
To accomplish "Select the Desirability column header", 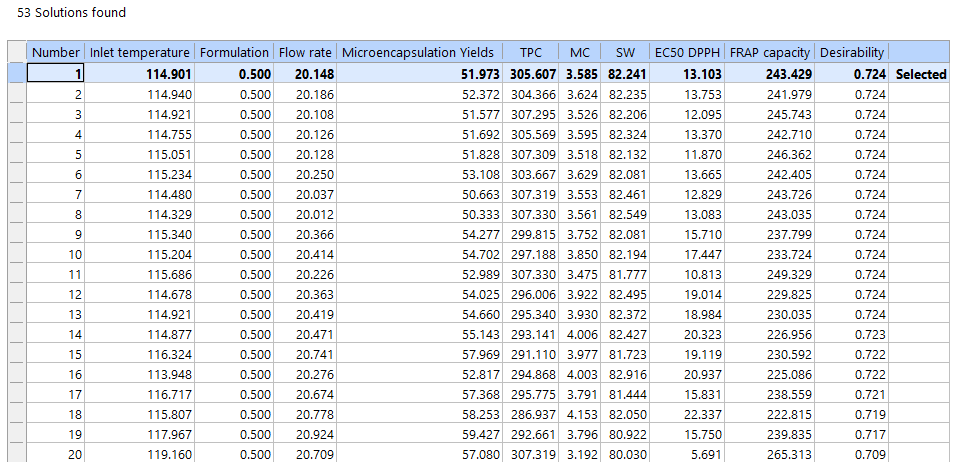I will (x=852, y=53).
